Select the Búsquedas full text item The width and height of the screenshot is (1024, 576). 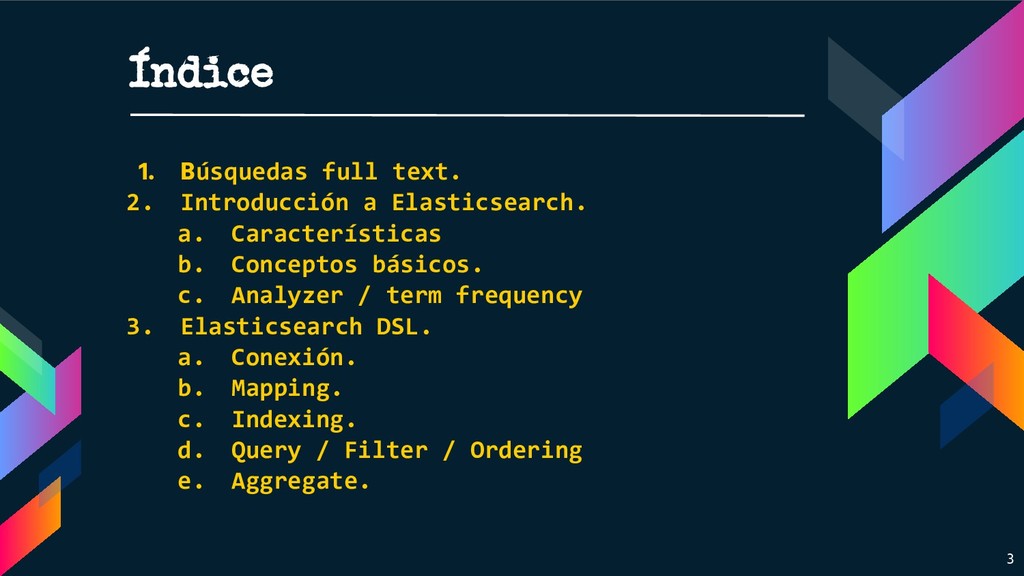[x=320, y=172]
